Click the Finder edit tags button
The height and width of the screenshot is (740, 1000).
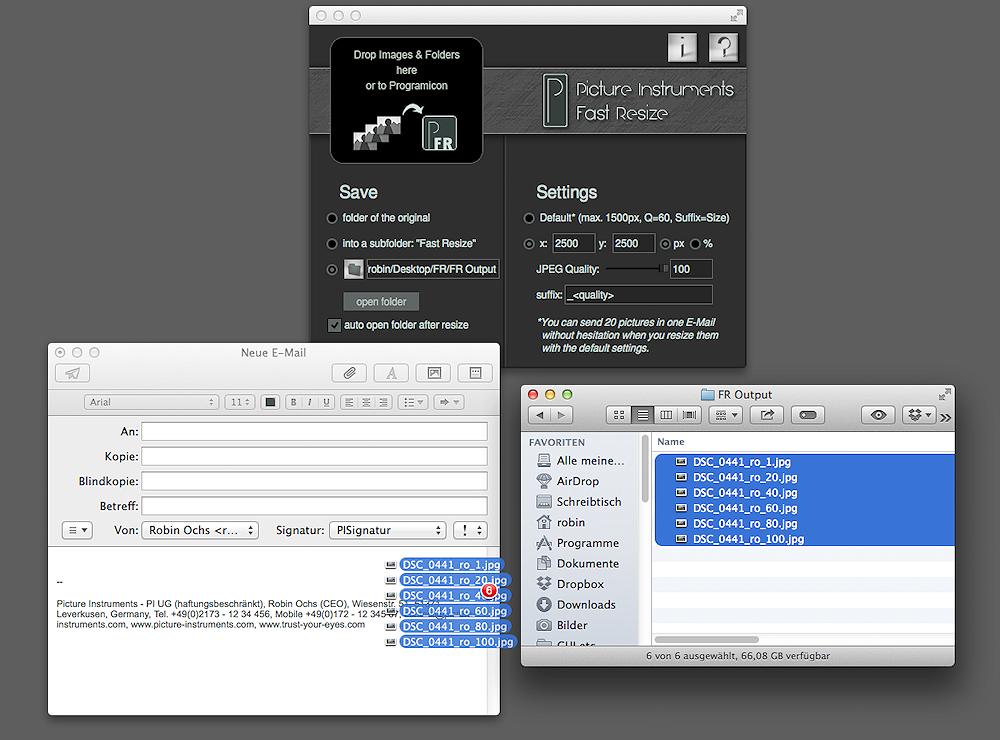click(x=808, y=415)
